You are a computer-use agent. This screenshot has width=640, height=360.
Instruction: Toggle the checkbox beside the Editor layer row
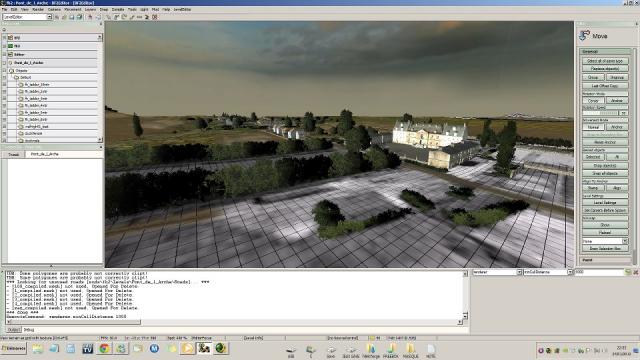click(x=4, y=54)
